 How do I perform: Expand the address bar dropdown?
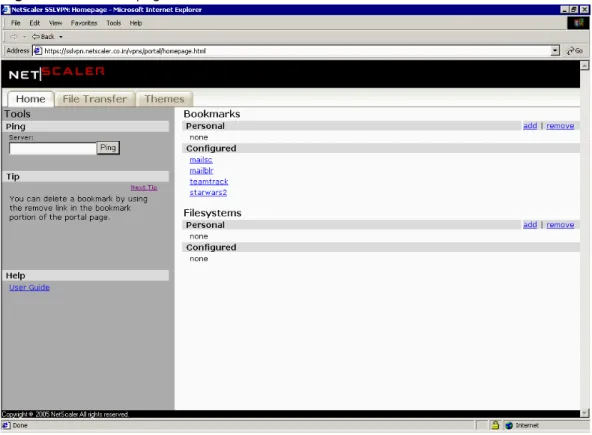tap(555, 51)
